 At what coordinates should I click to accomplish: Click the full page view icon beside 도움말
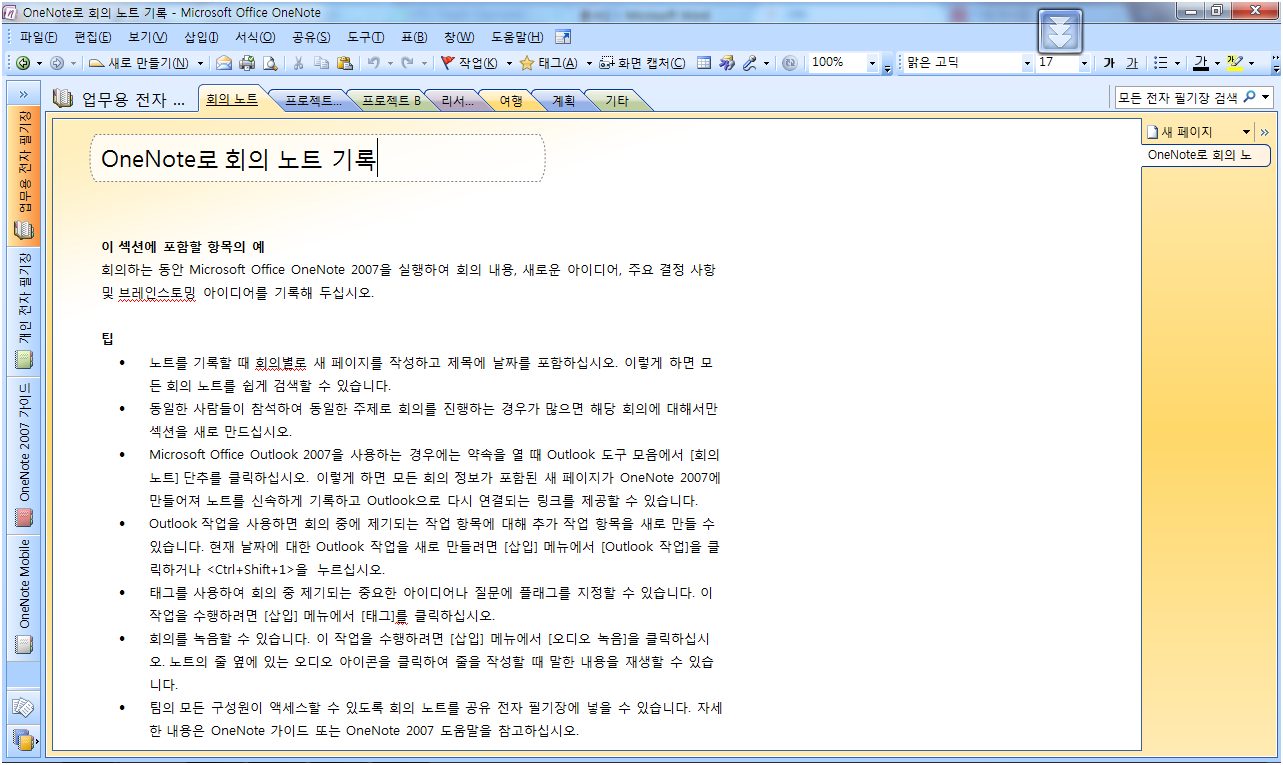[x=563, y=37]
